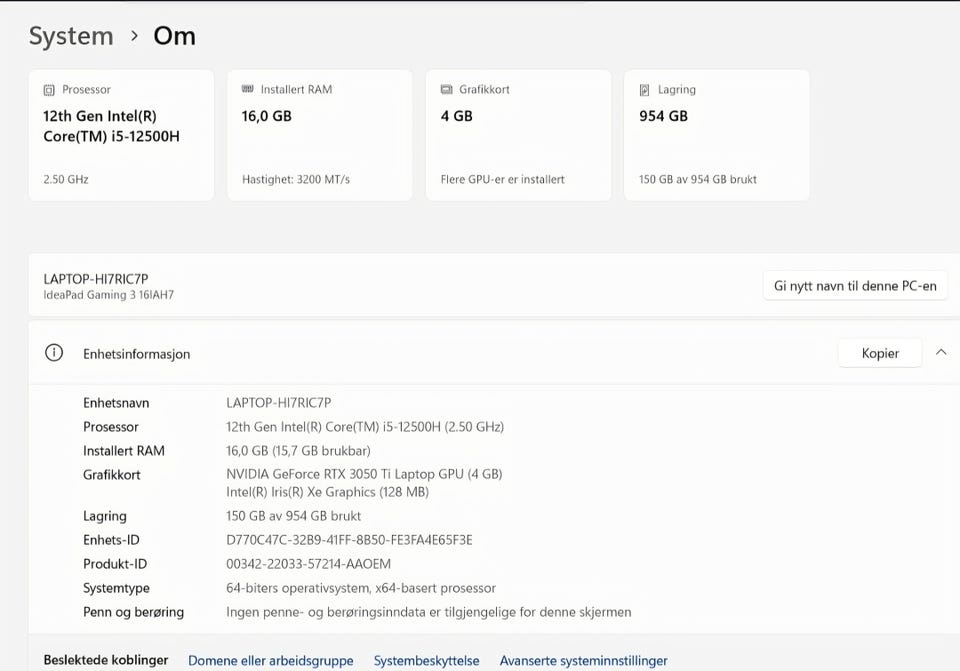This screenshot has width=960, height=671.
Task: Click the Lagring storage icon
Action: point(645,90)
